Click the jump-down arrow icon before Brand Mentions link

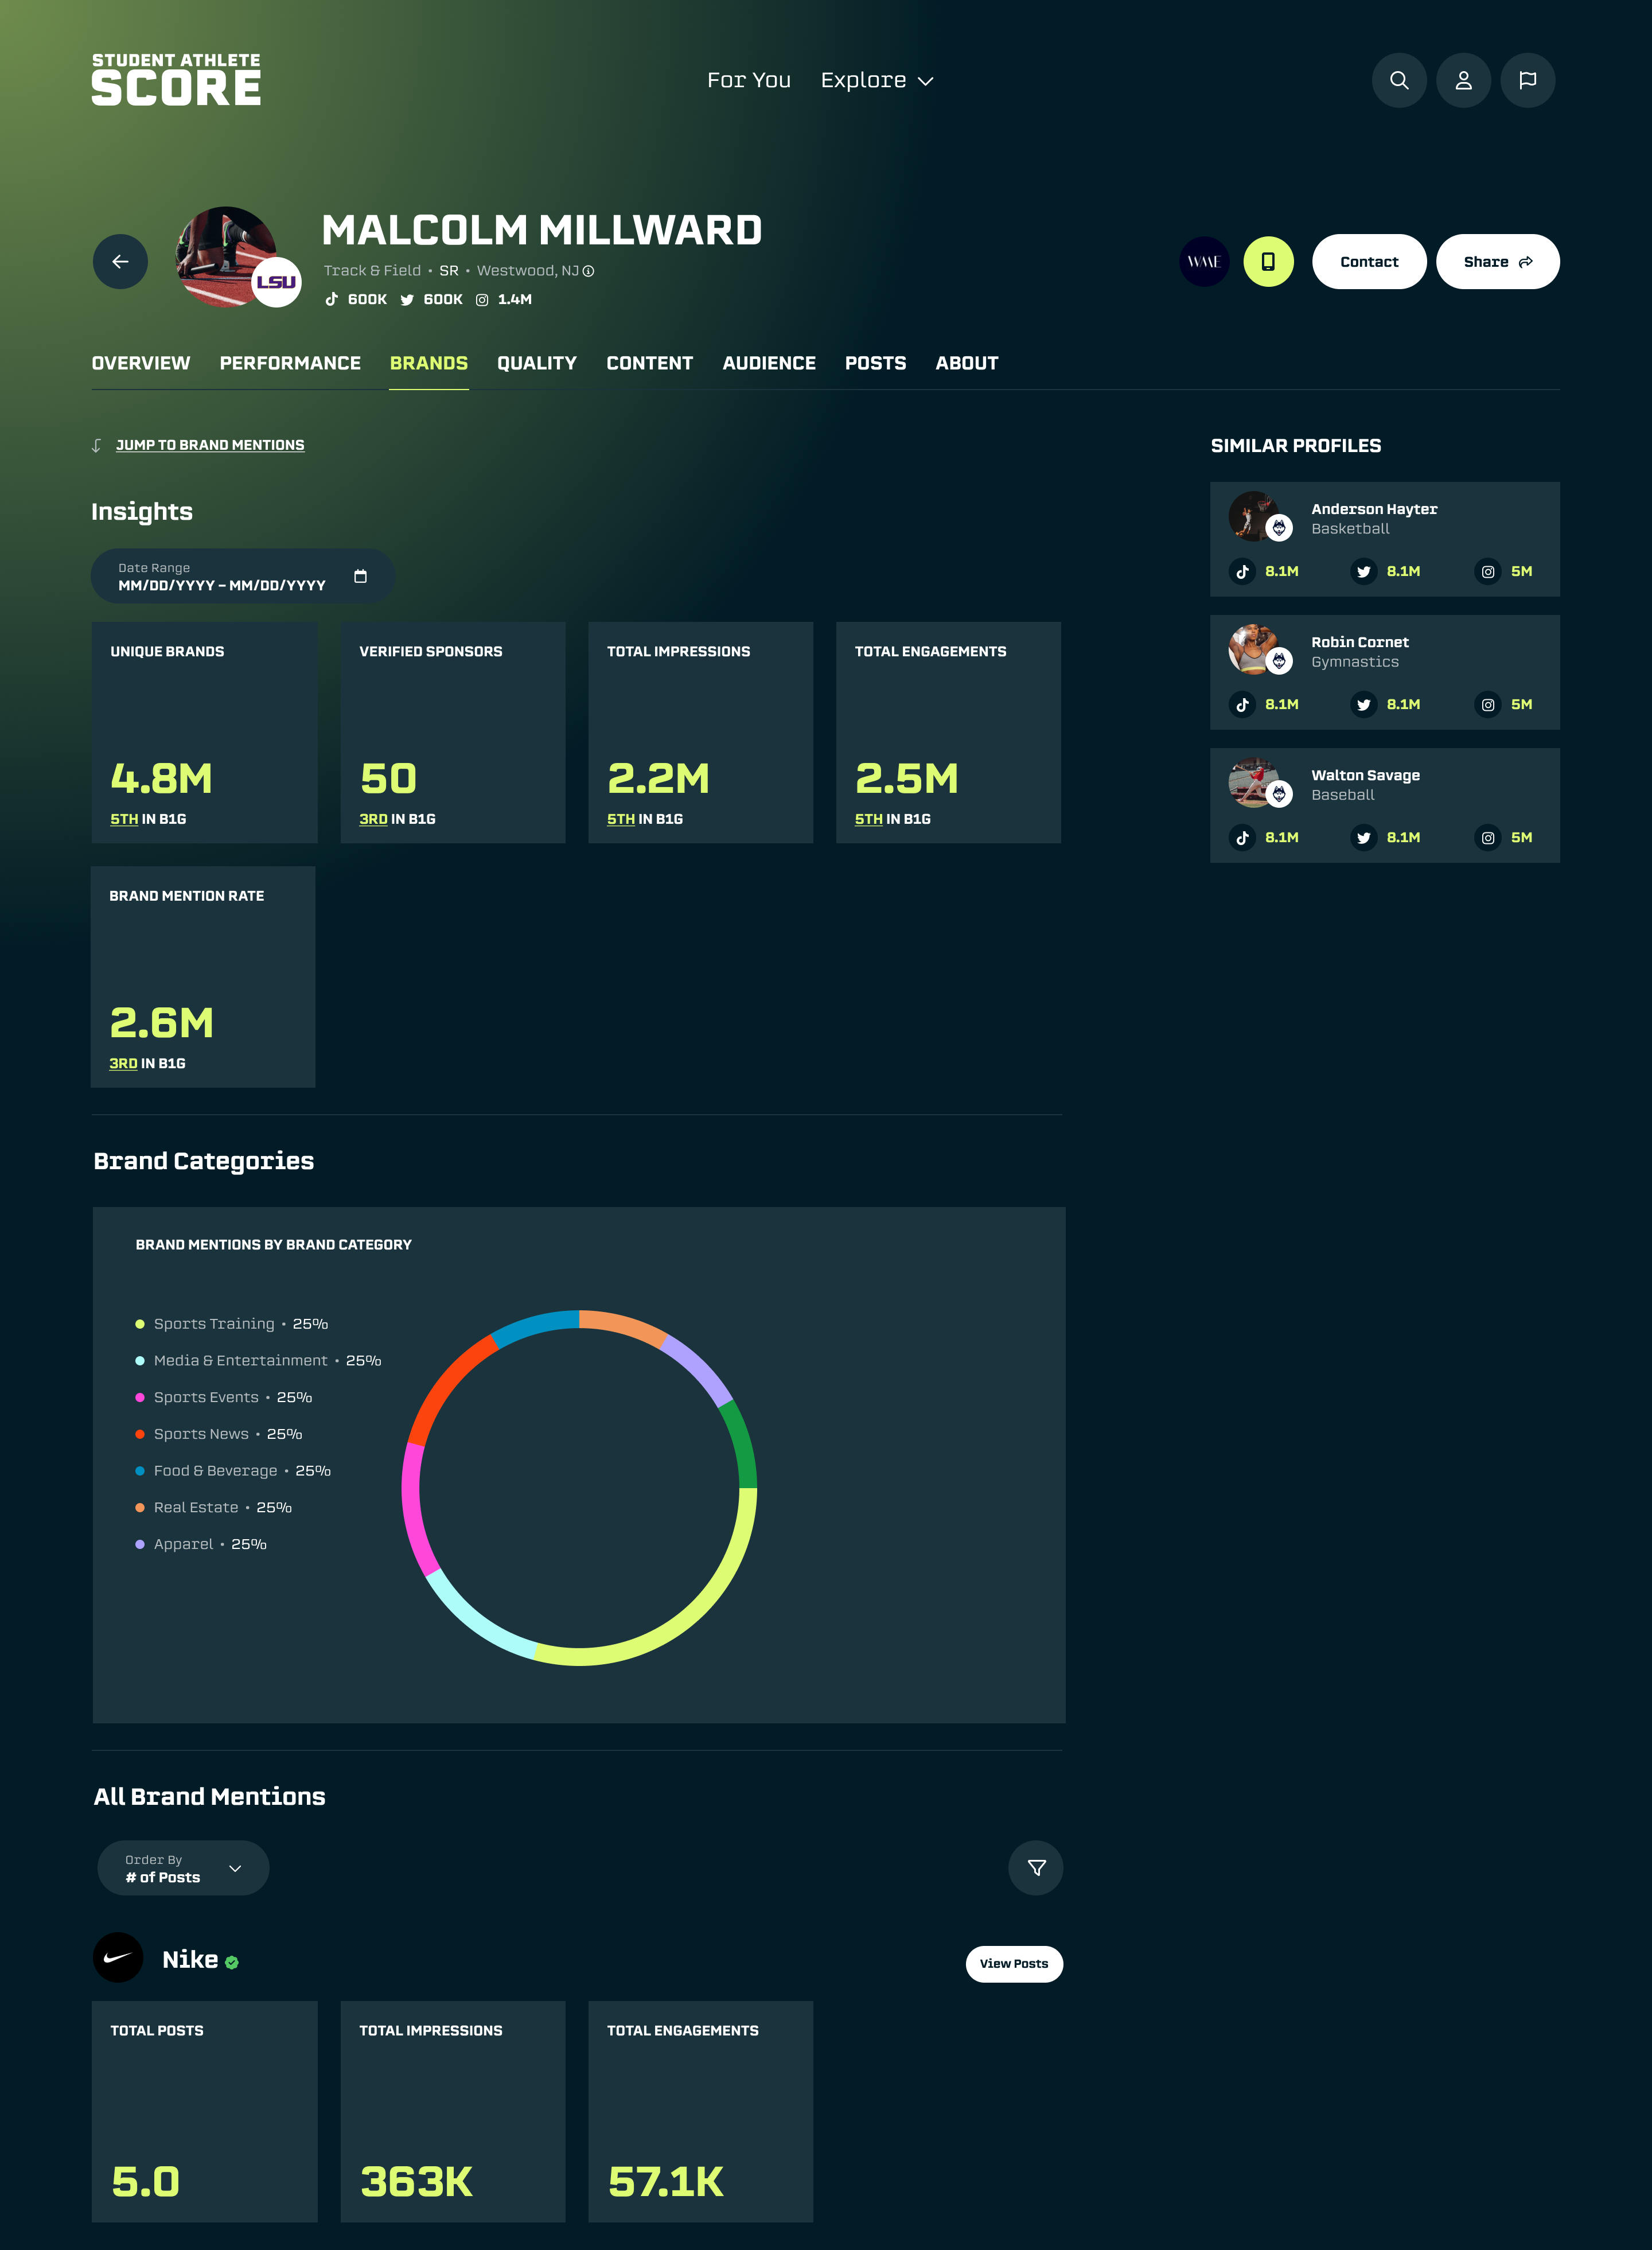97,445
